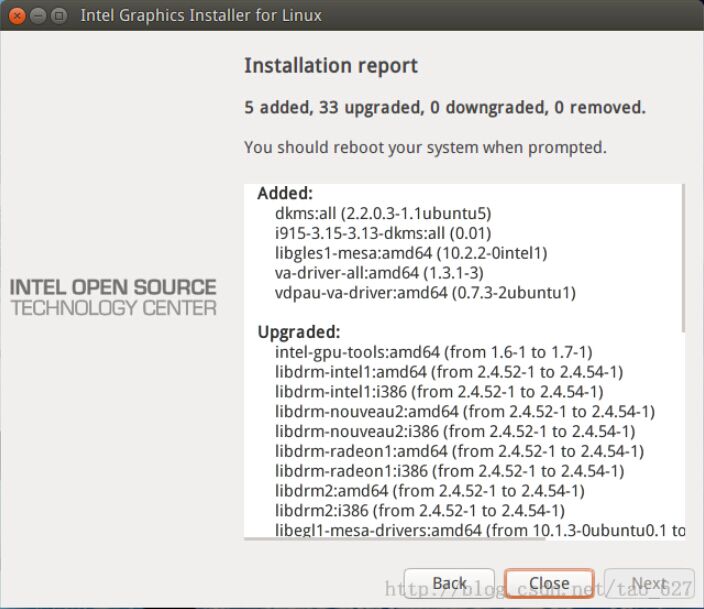
Task: Click the libegl1-mesa-drivers:amd64 line
Action: tap(480, 530)
